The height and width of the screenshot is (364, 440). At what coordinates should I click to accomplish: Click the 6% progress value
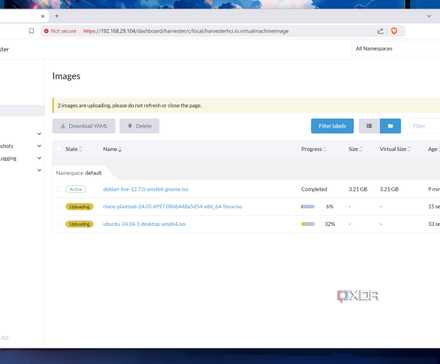(x=330, y=207)
